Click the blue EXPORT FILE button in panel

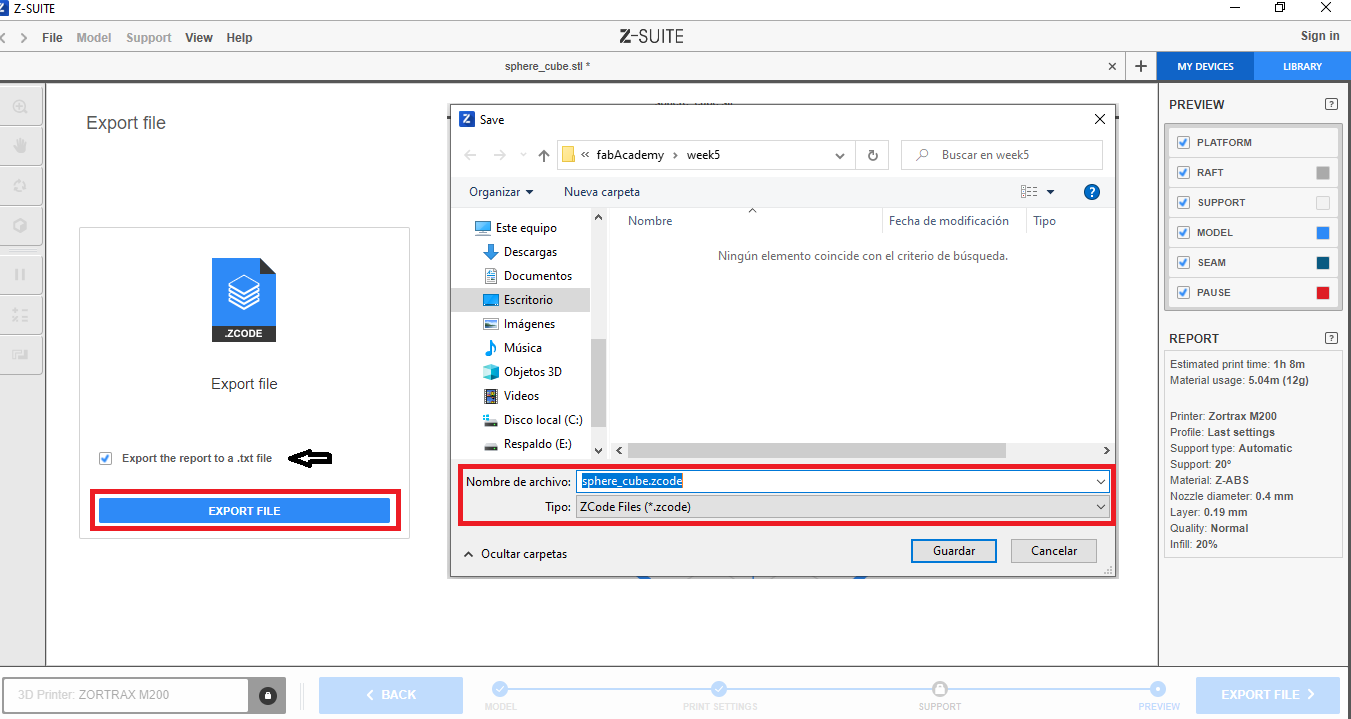tap(244, 511)
